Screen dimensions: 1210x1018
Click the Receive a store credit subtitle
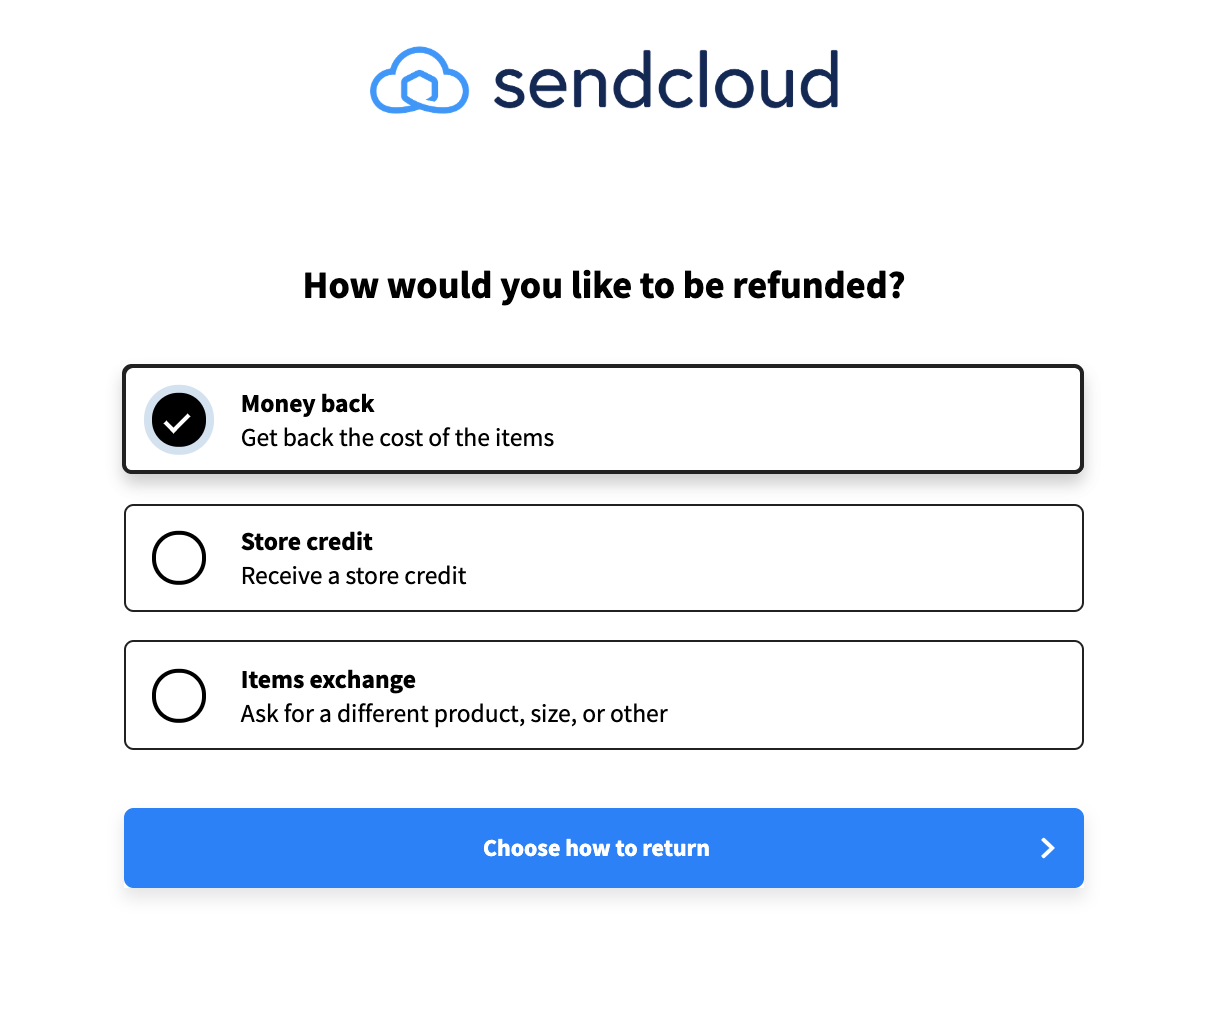(x=353, y=575)
